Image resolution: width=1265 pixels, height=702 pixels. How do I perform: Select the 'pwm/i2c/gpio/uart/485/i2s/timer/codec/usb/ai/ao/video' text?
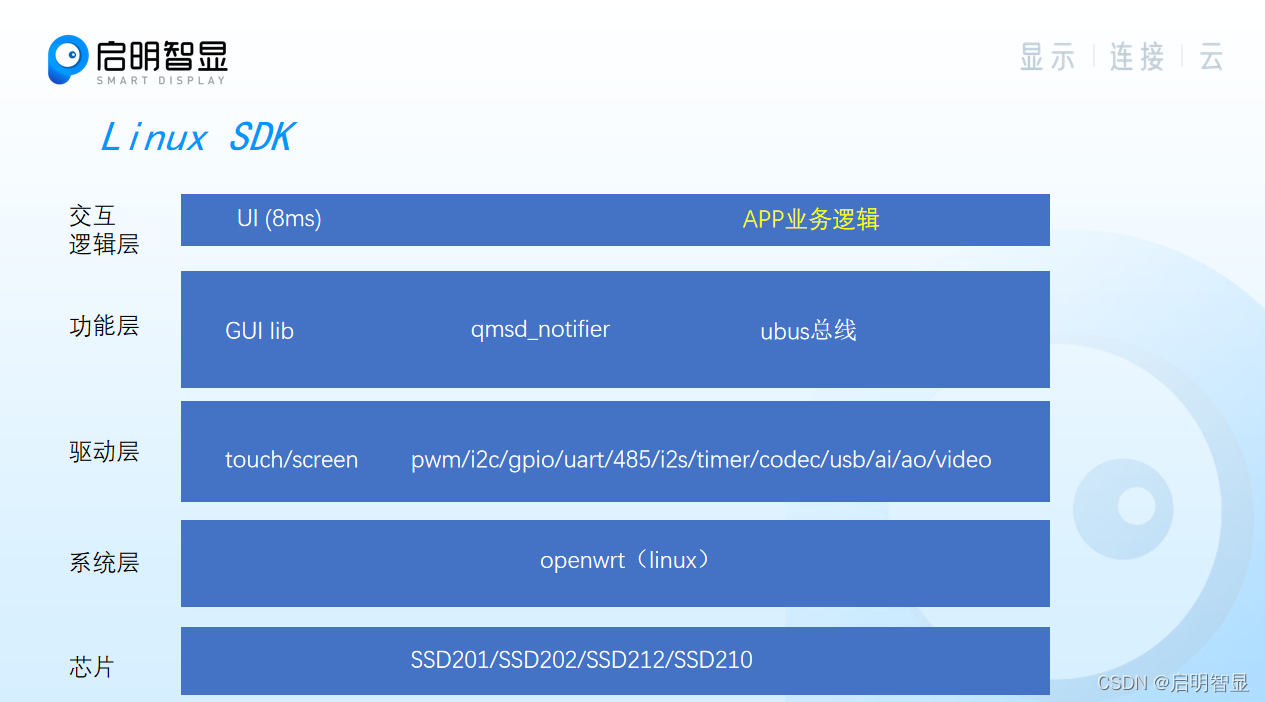(701, 460)
